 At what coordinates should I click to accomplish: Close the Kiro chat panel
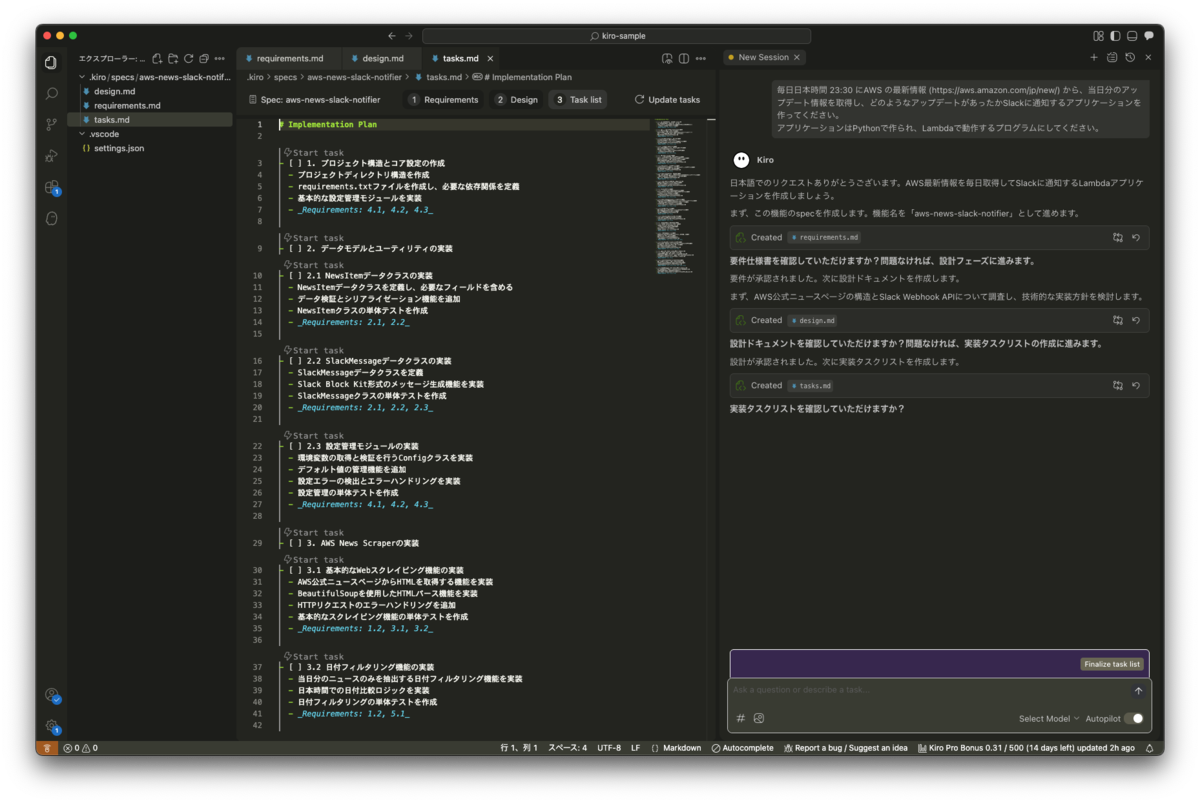click(1148, 58)
